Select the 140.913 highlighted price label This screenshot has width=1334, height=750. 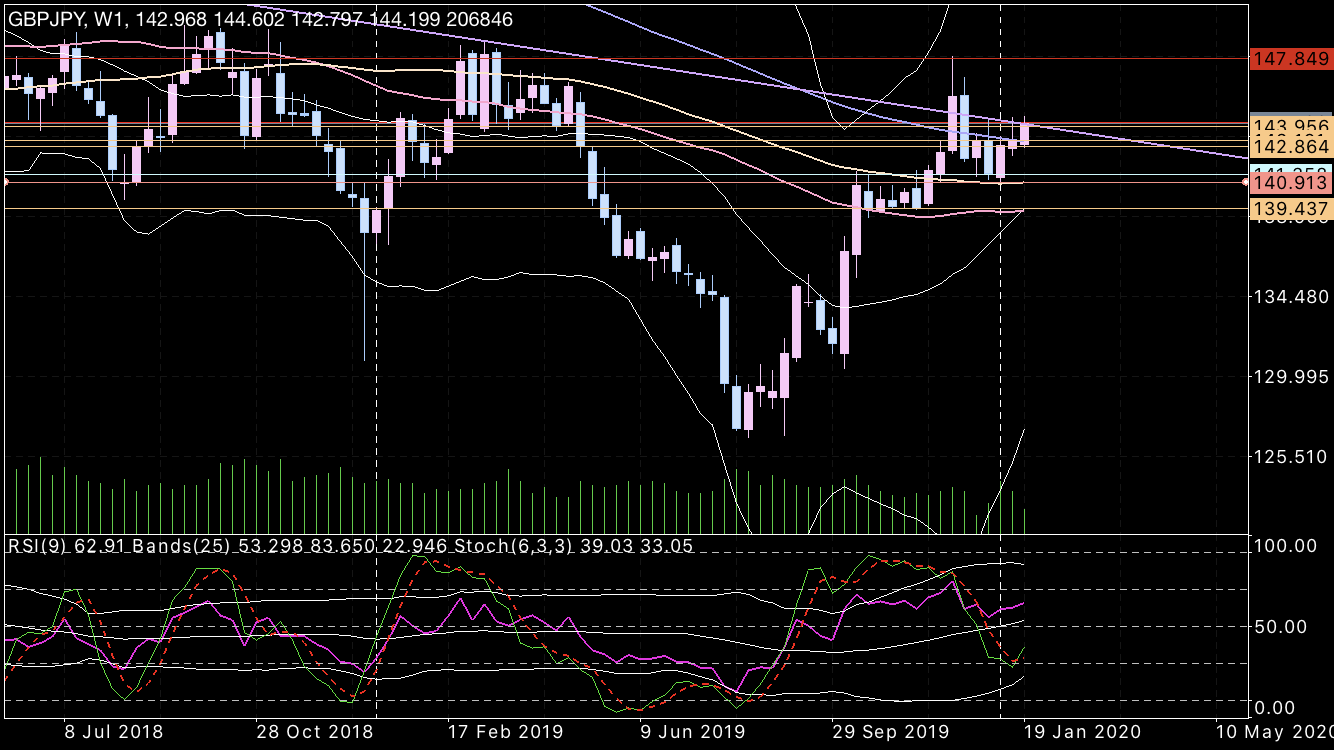[x=1292, y=182]
